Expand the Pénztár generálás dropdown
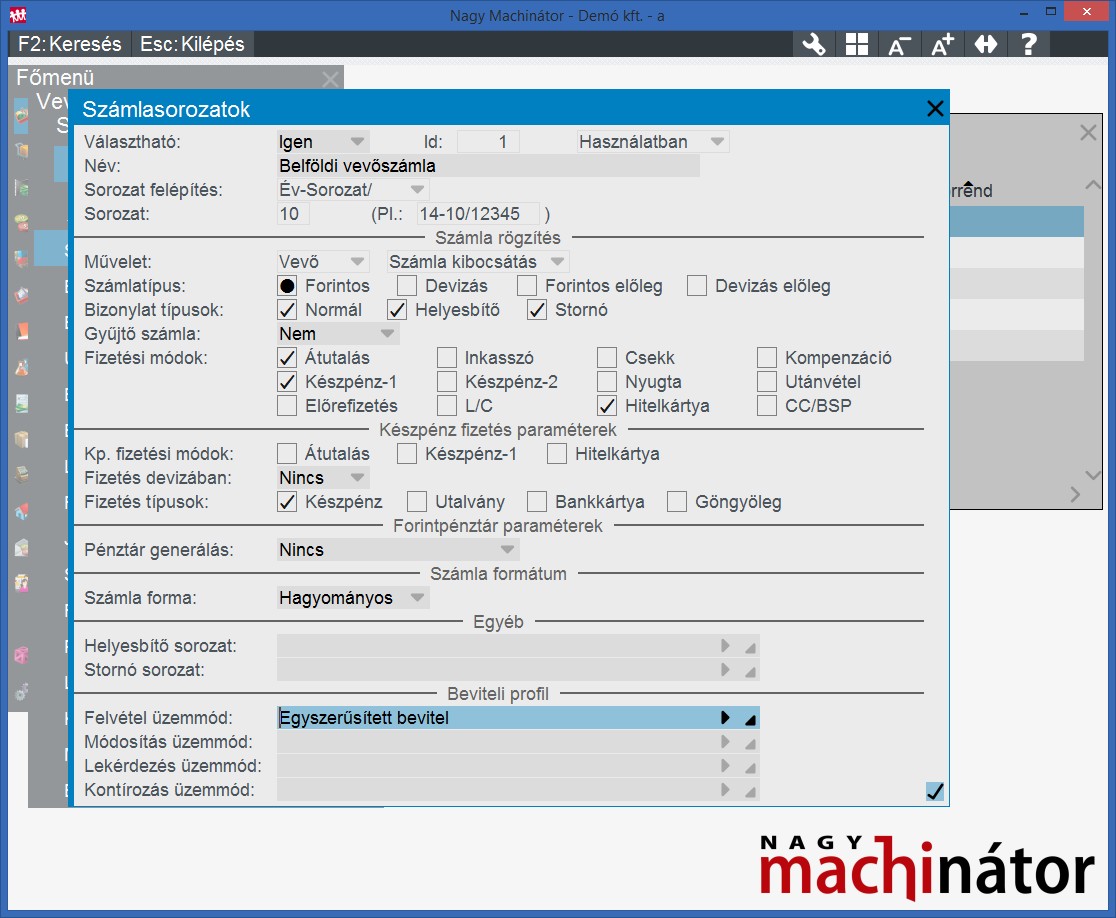The height and width of the screenshot is (918, 1116). (398, 549)
